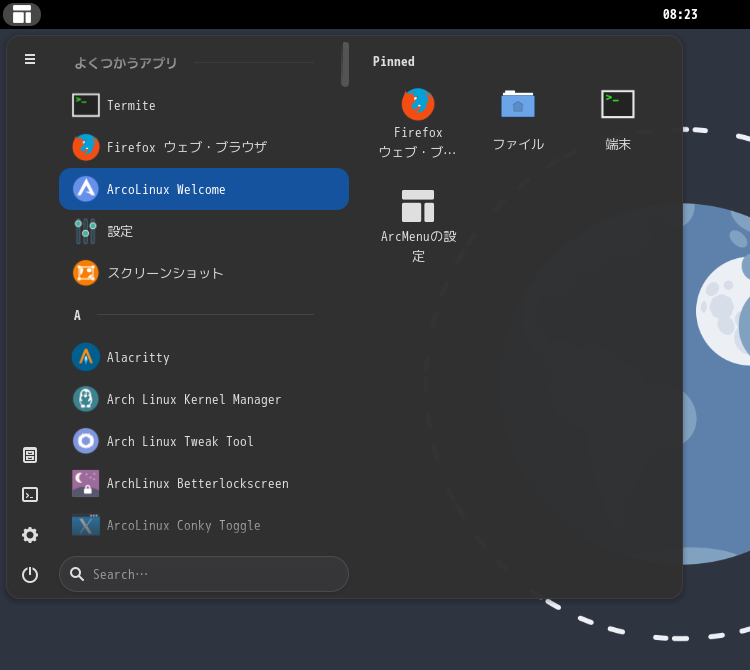Select the highlighted ArcoLinux Welcome label
Image resolution: width=750 pixels, height=670 pixels.
(166, 189)
